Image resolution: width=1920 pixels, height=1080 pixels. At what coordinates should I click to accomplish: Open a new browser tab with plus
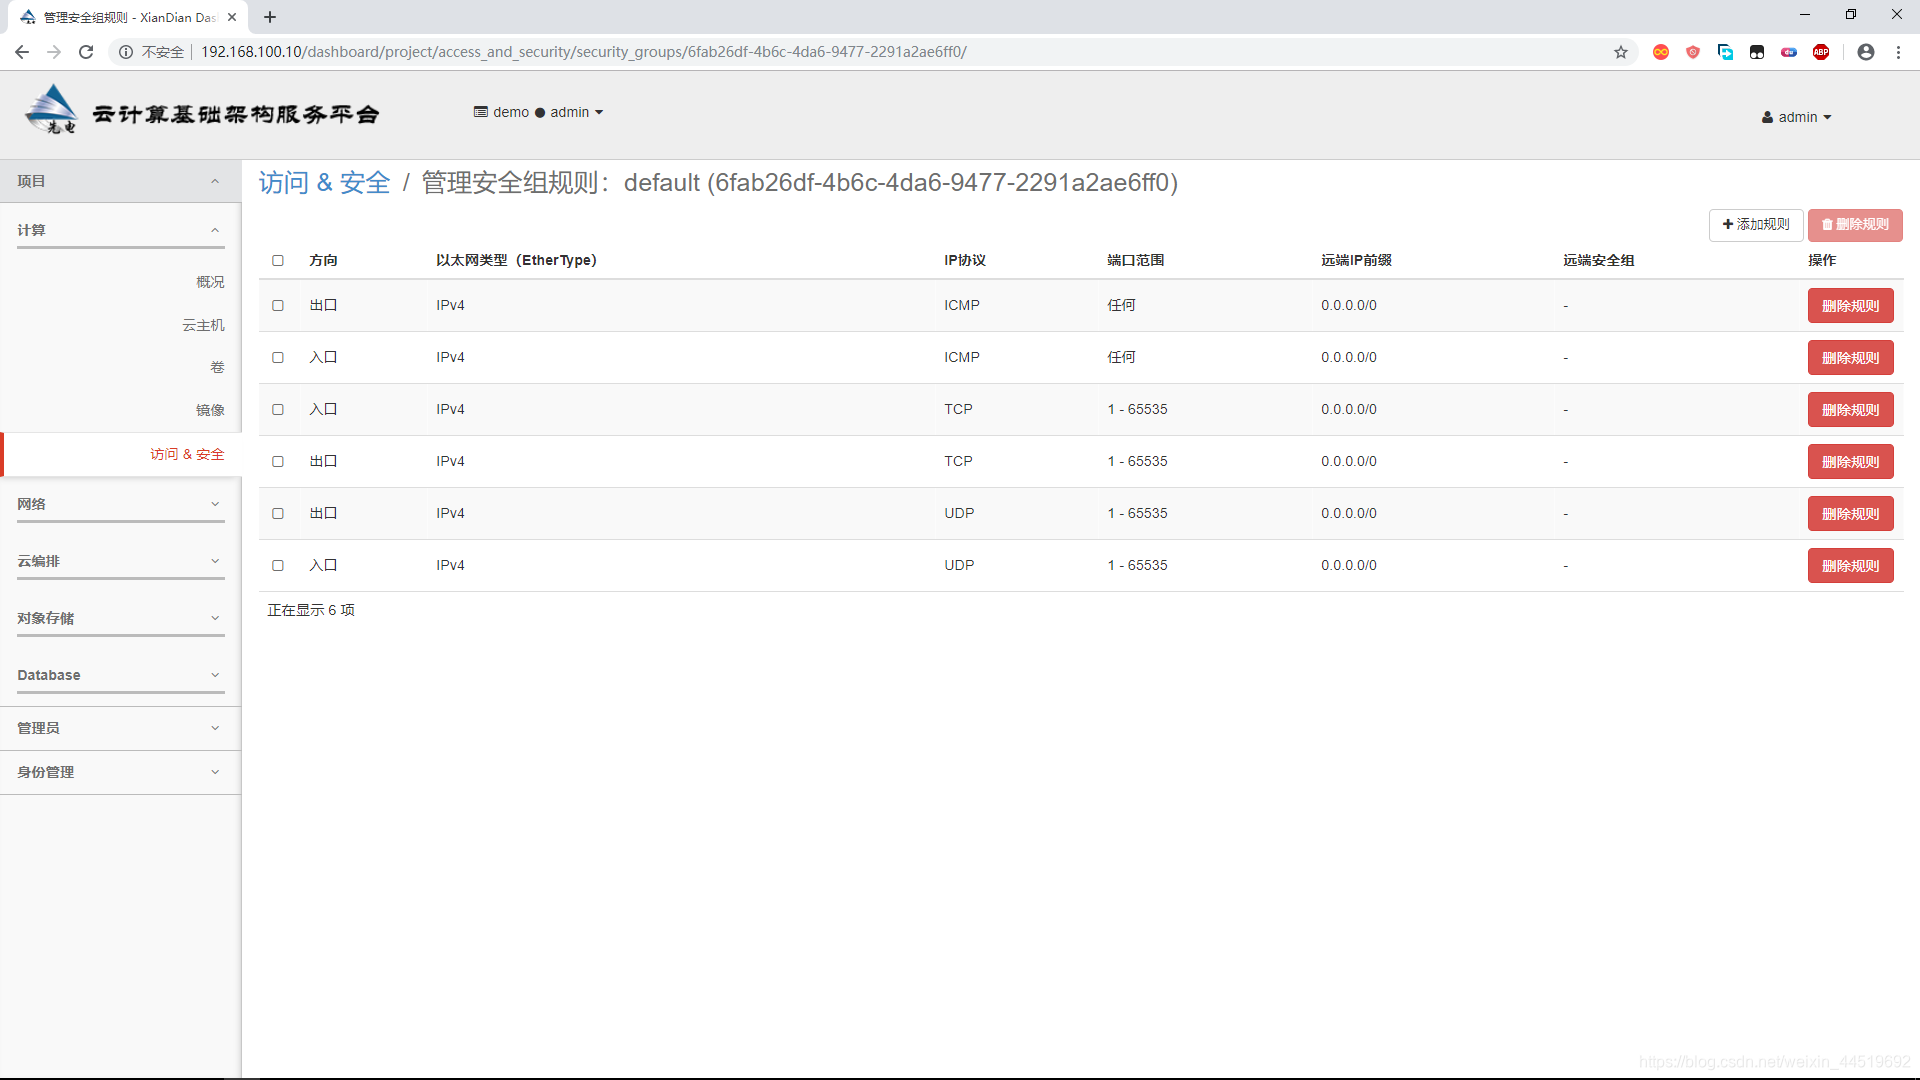270,17
